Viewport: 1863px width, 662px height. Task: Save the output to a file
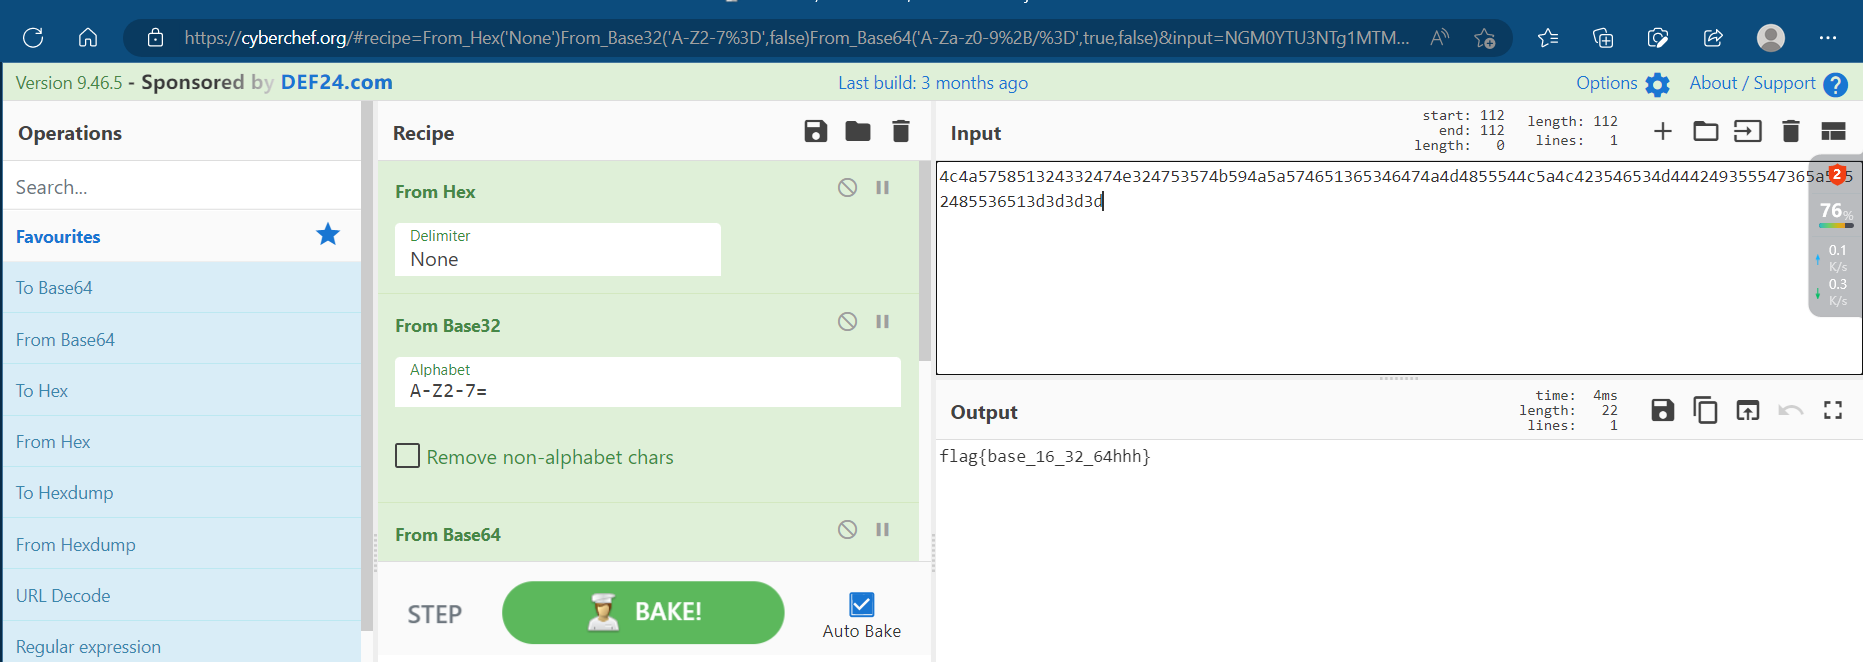[1662, 410]
